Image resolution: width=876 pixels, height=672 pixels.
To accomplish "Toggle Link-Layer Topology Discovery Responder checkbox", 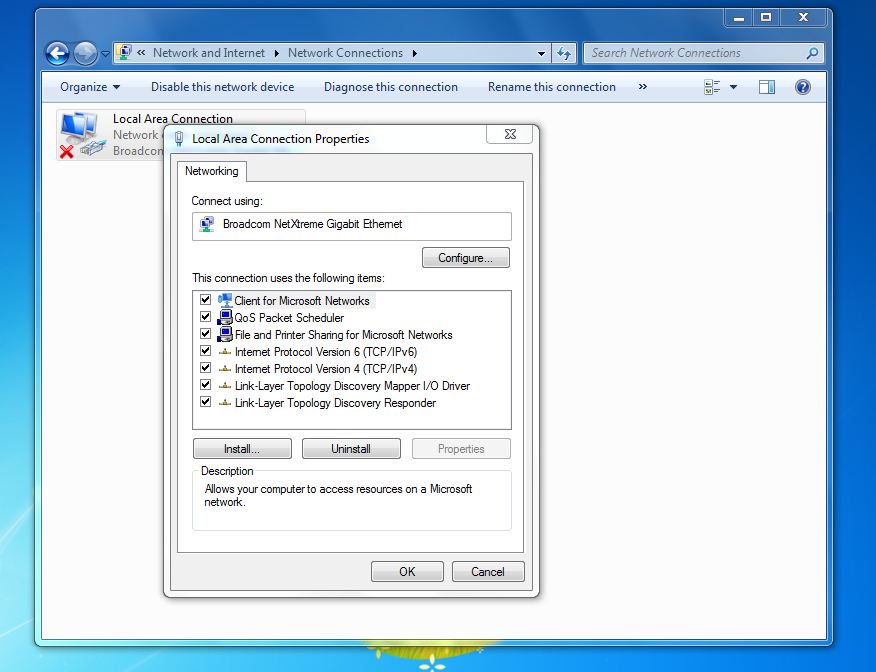I will click(x=205, y=402).
